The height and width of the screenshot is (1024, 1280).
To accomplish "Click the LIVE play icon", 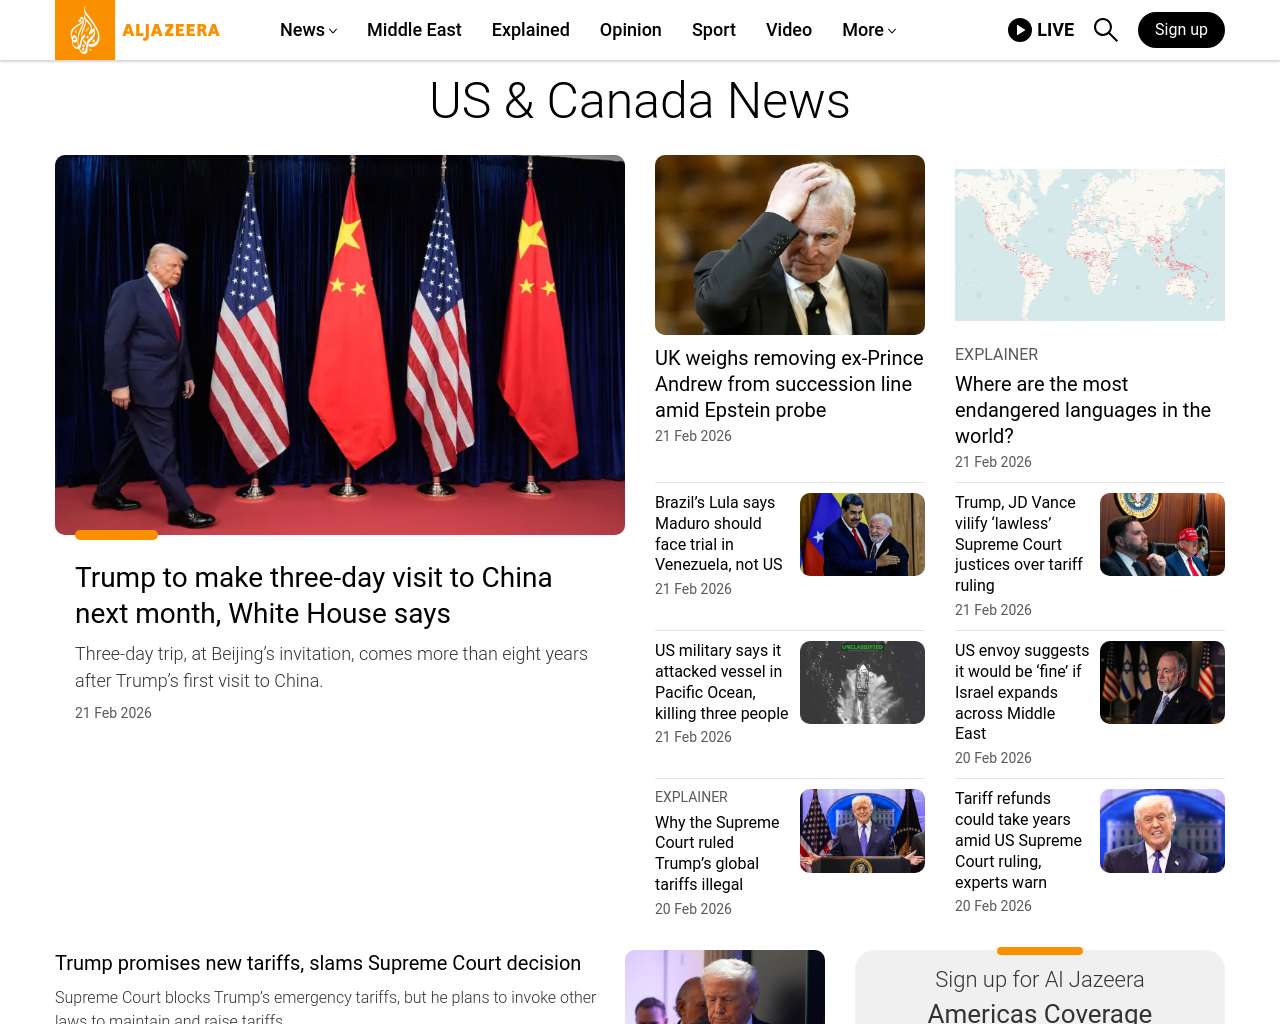I will click(1020, 30).
